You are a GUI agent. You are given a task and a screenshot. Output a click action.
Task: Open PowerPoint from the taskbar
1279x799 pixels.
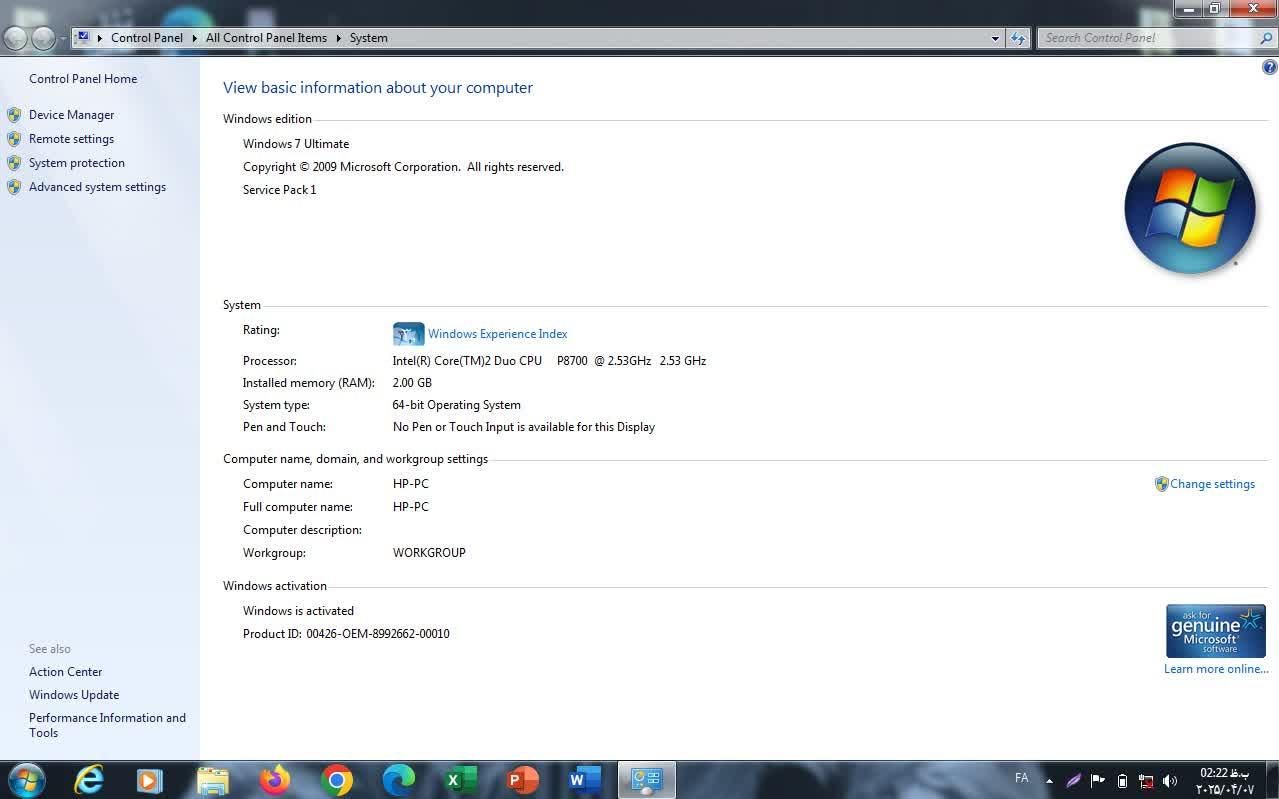[522, 780]
